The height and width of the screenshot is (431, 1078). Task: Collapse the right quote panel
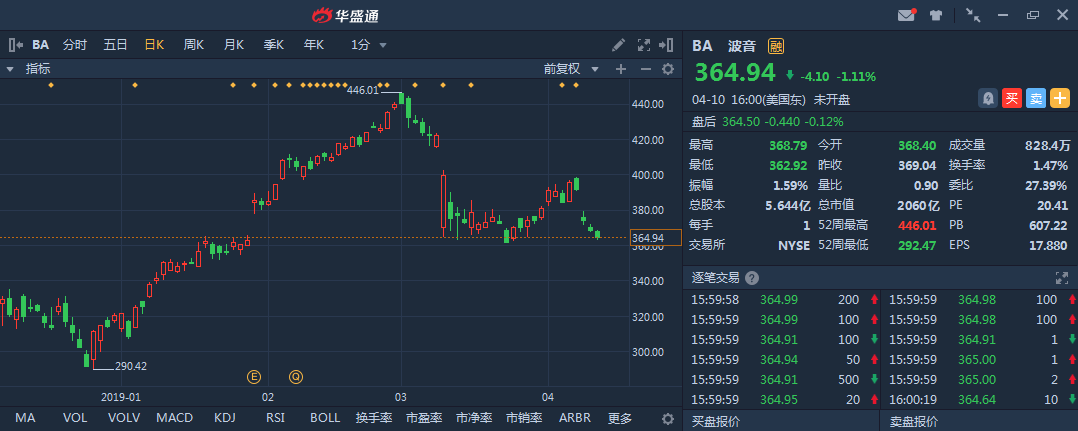[x=667, y=45]
